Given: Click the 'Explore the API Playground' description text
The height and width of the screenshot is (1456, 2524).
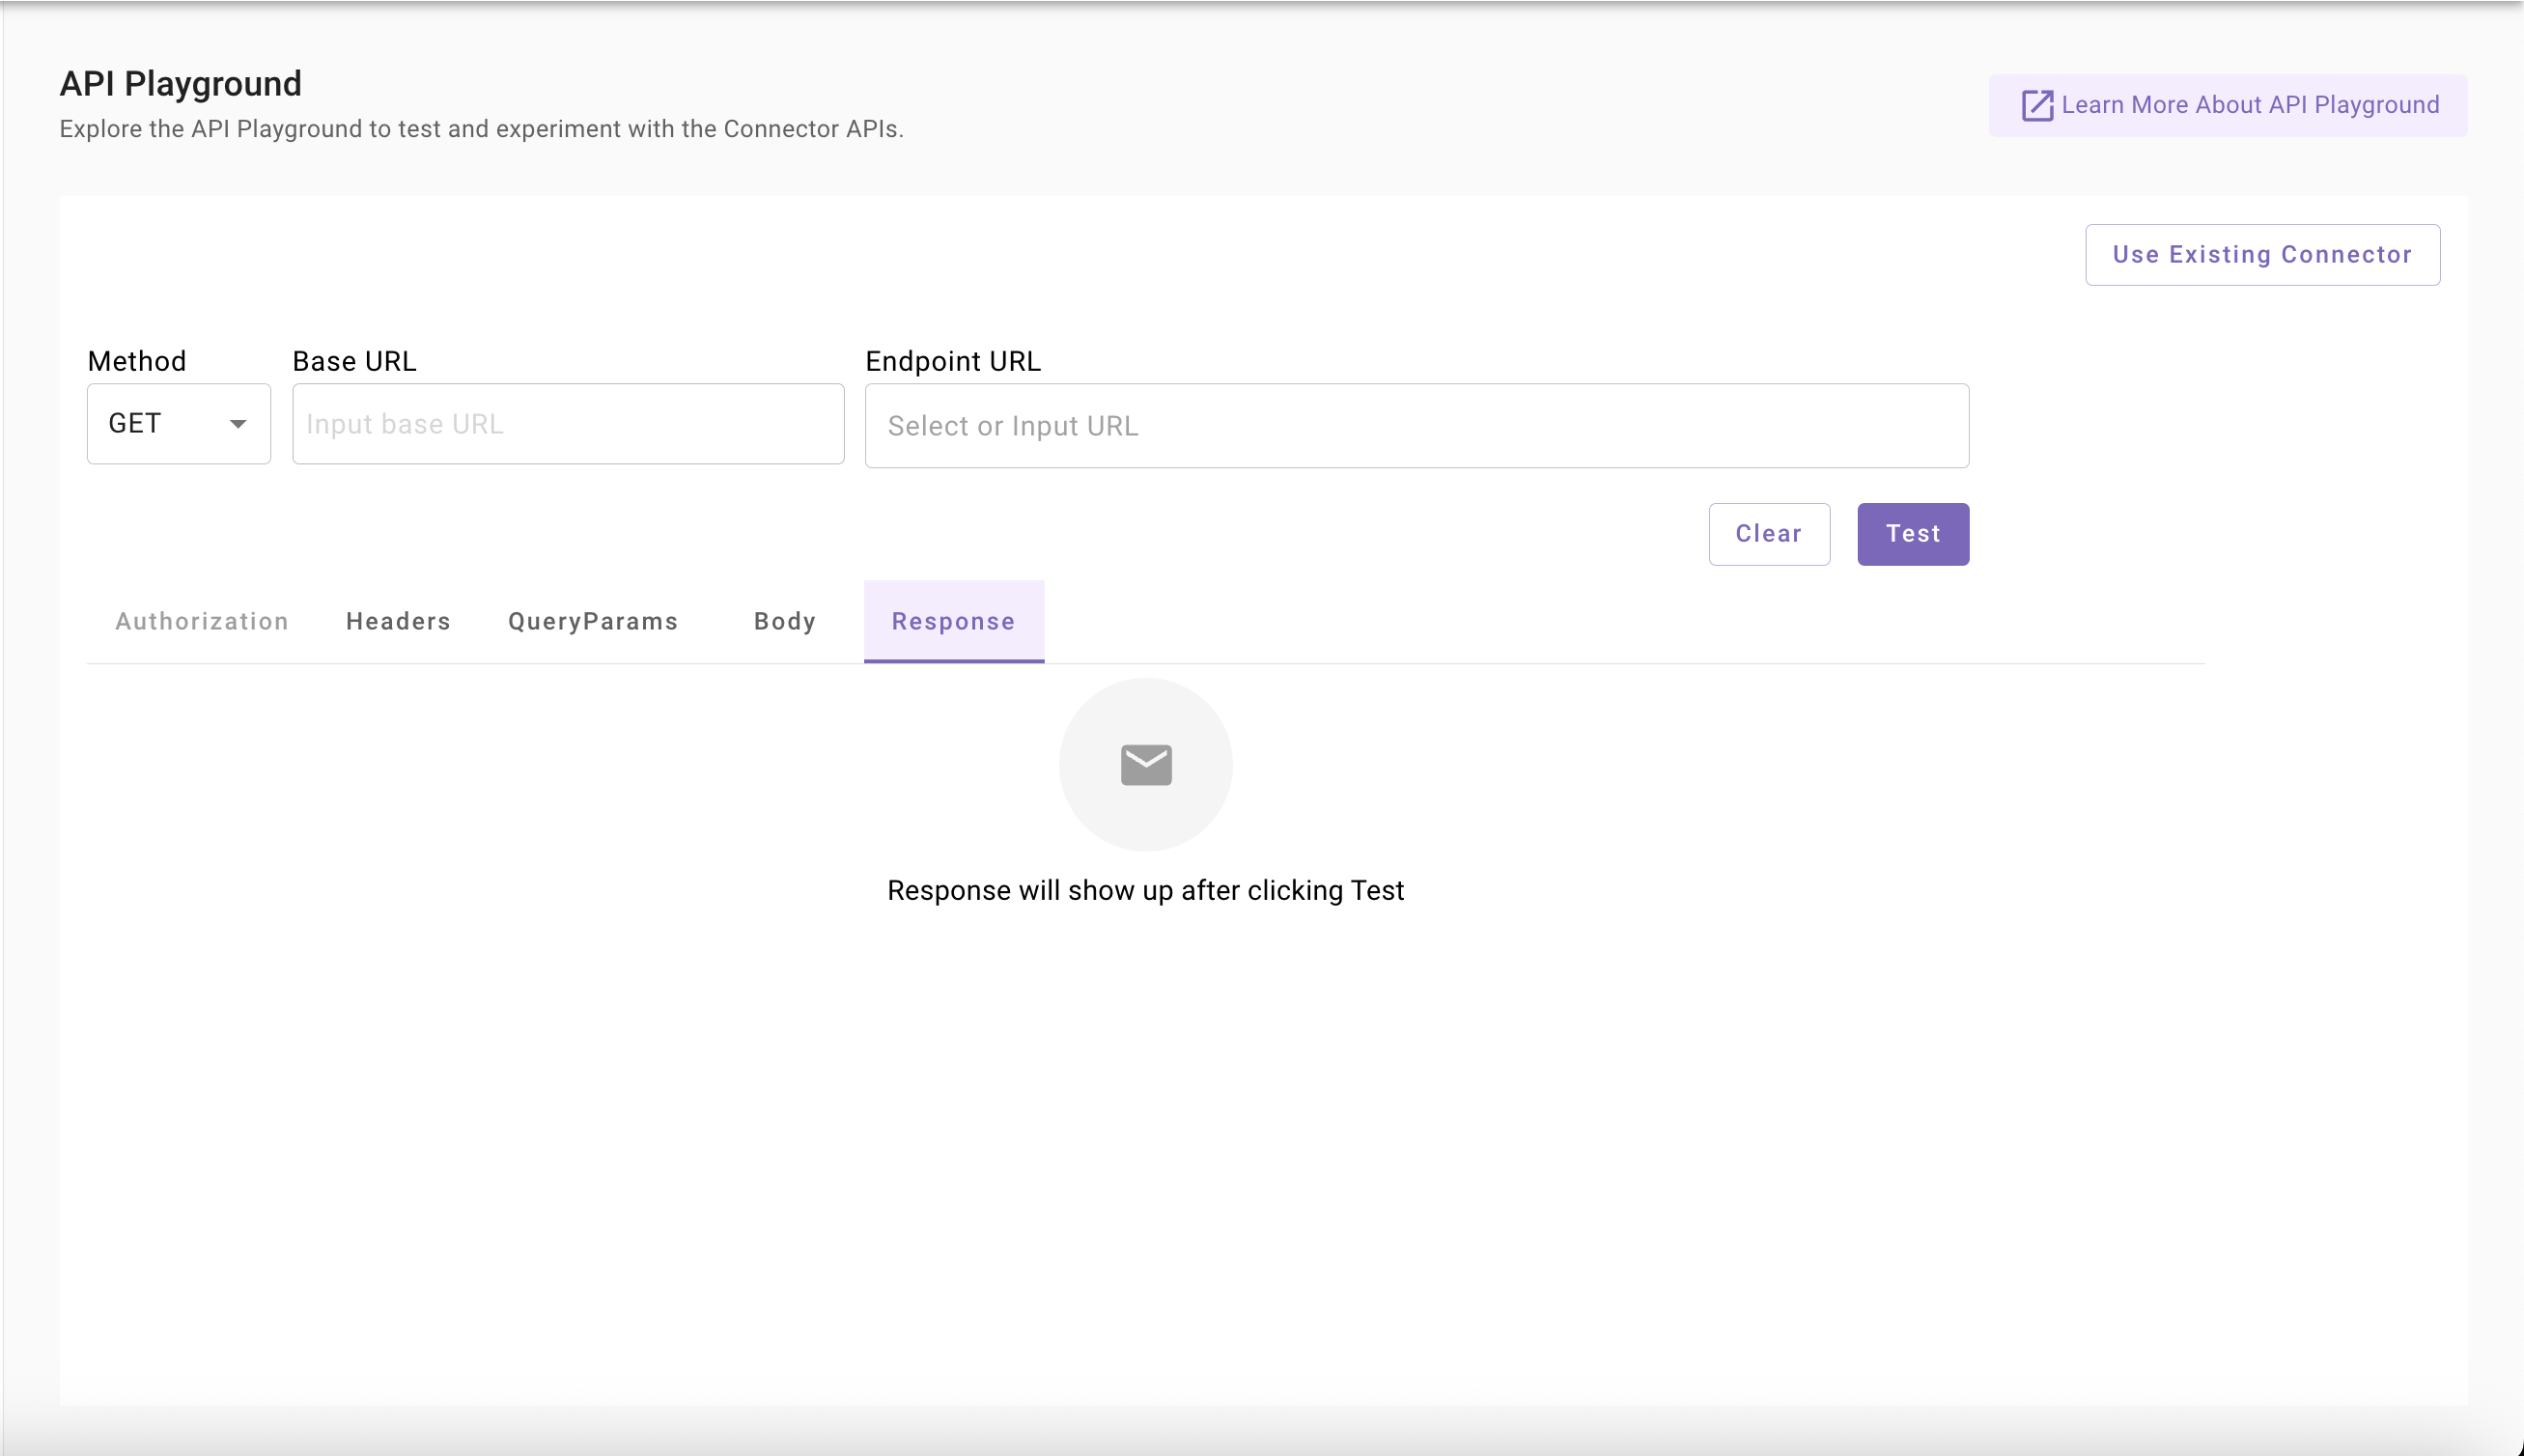Looking at the screenshot, I should [481, 129].
